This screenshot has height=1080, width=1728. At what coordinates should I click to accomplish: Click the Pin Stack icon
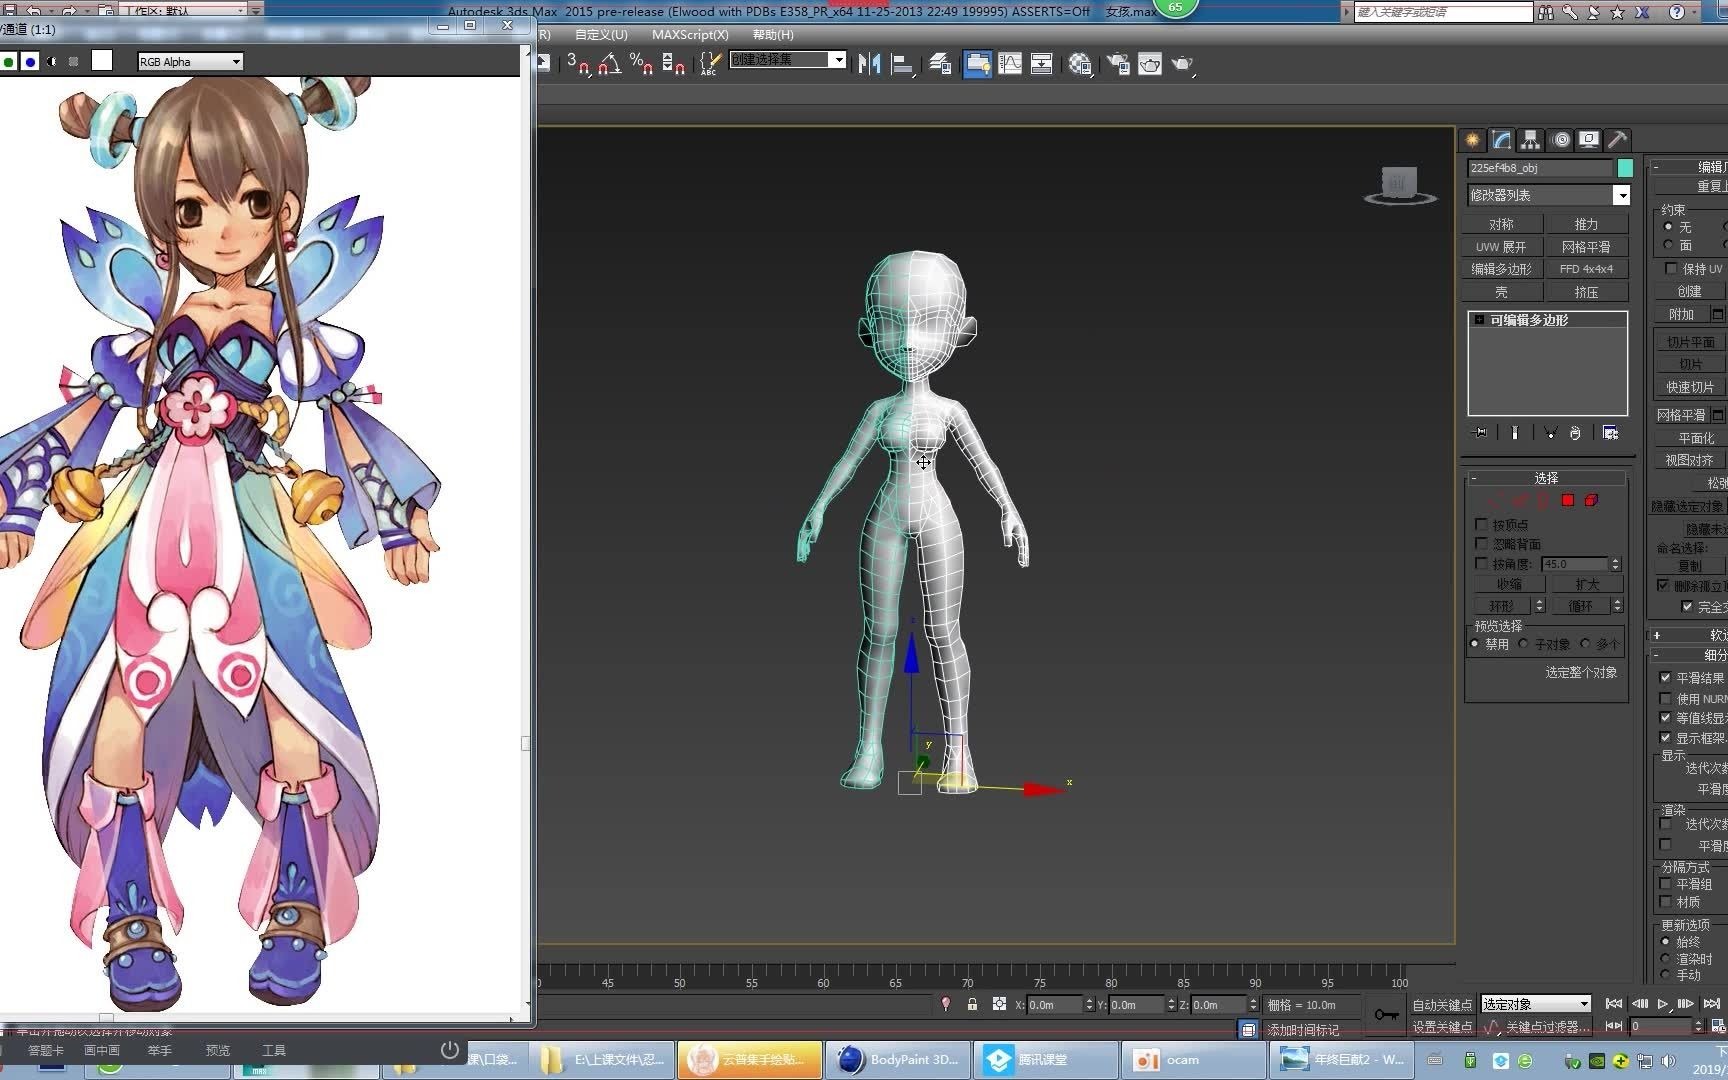[x=1481, y=433]
